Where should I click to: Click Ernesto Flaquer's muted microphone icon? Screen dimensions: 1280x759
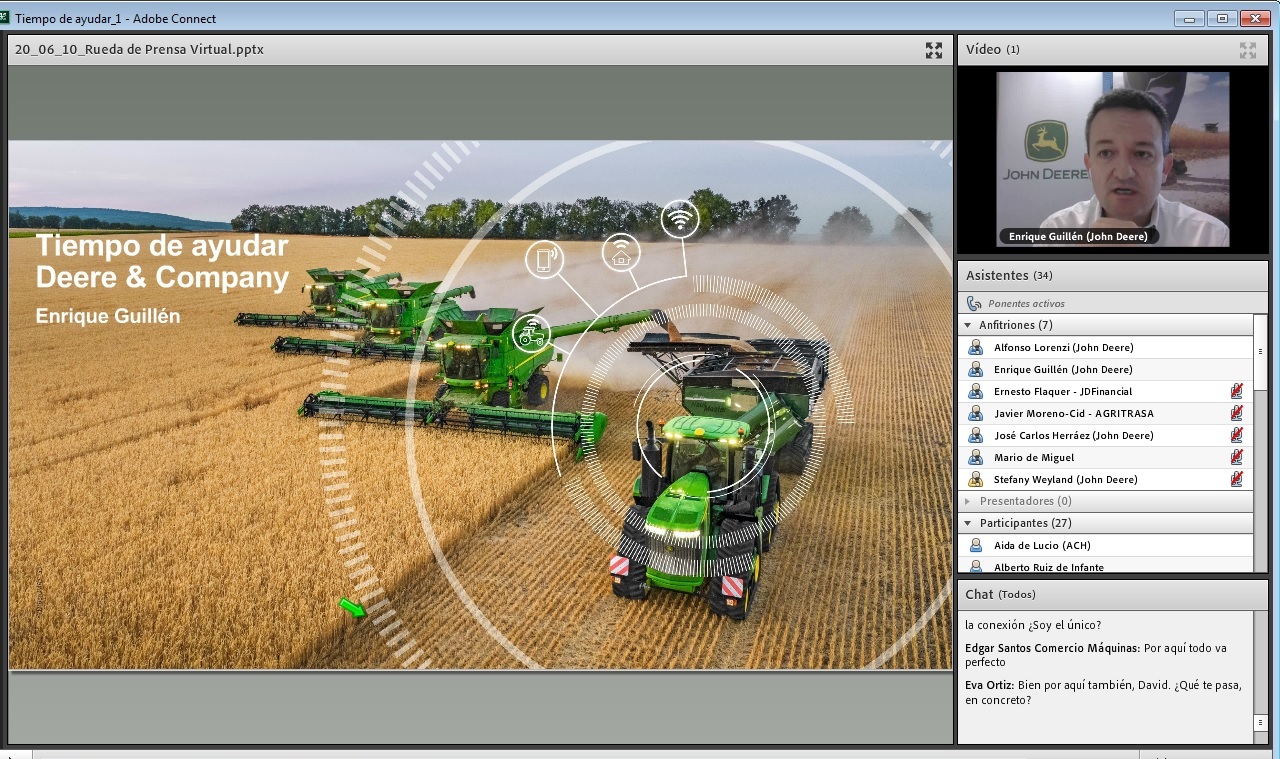pos(1237,392)
